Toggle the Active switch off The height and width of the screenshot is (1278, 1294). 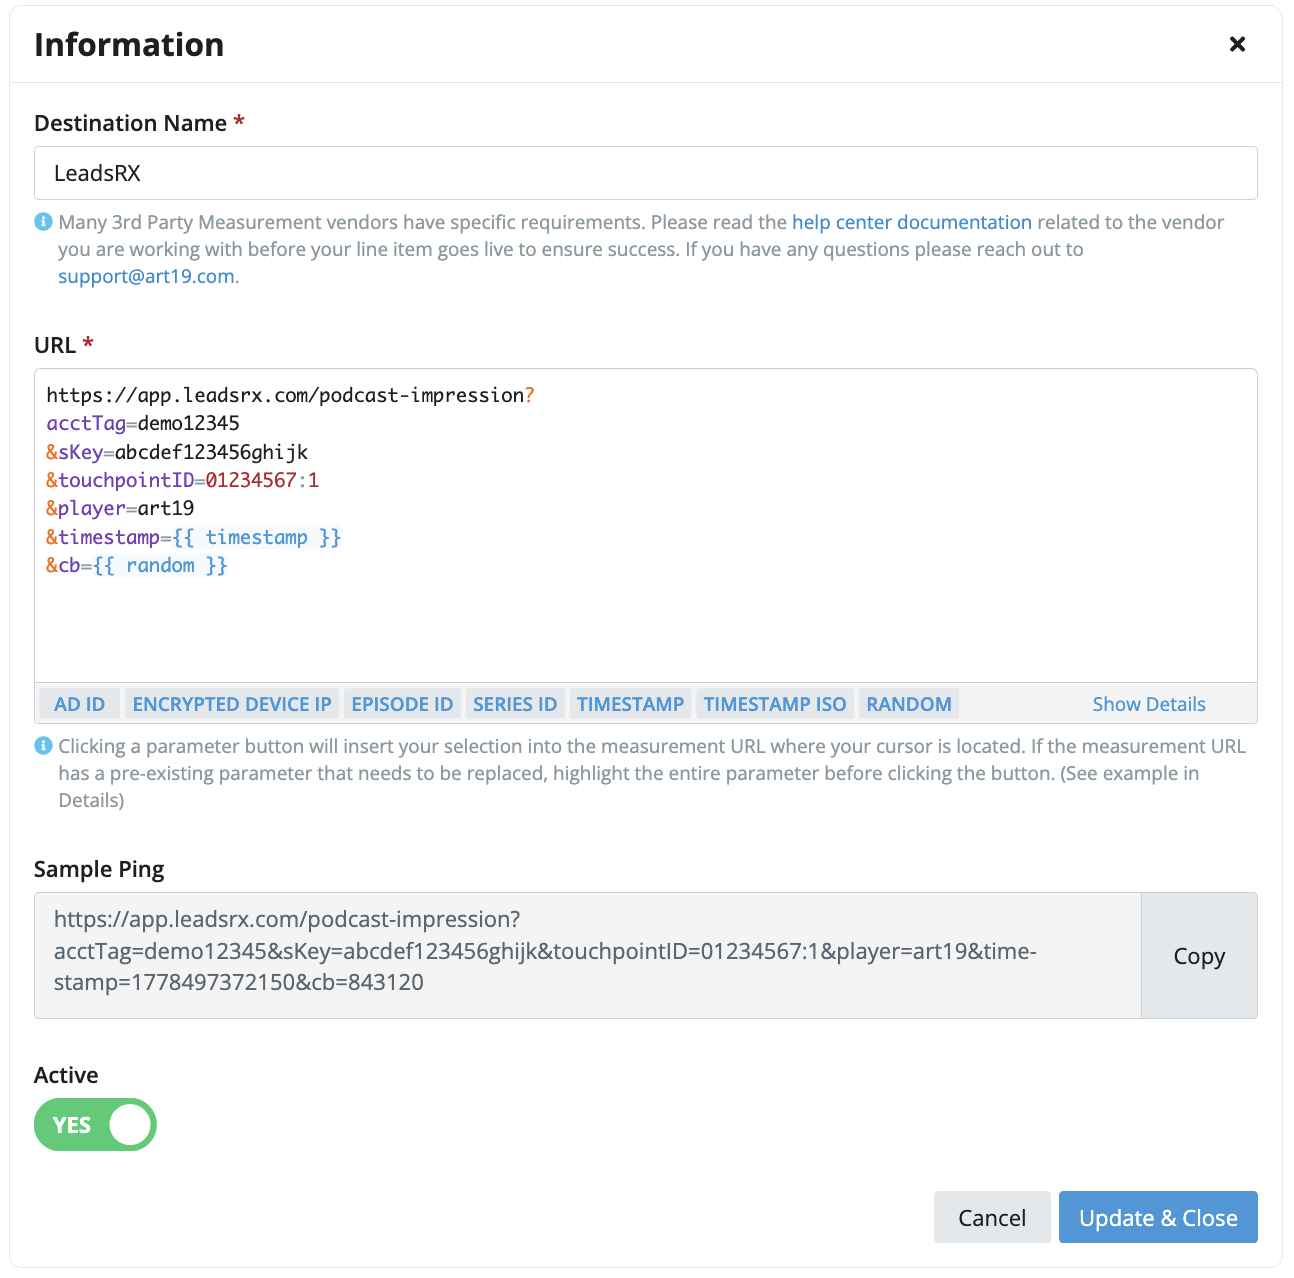click(95, 1125)
